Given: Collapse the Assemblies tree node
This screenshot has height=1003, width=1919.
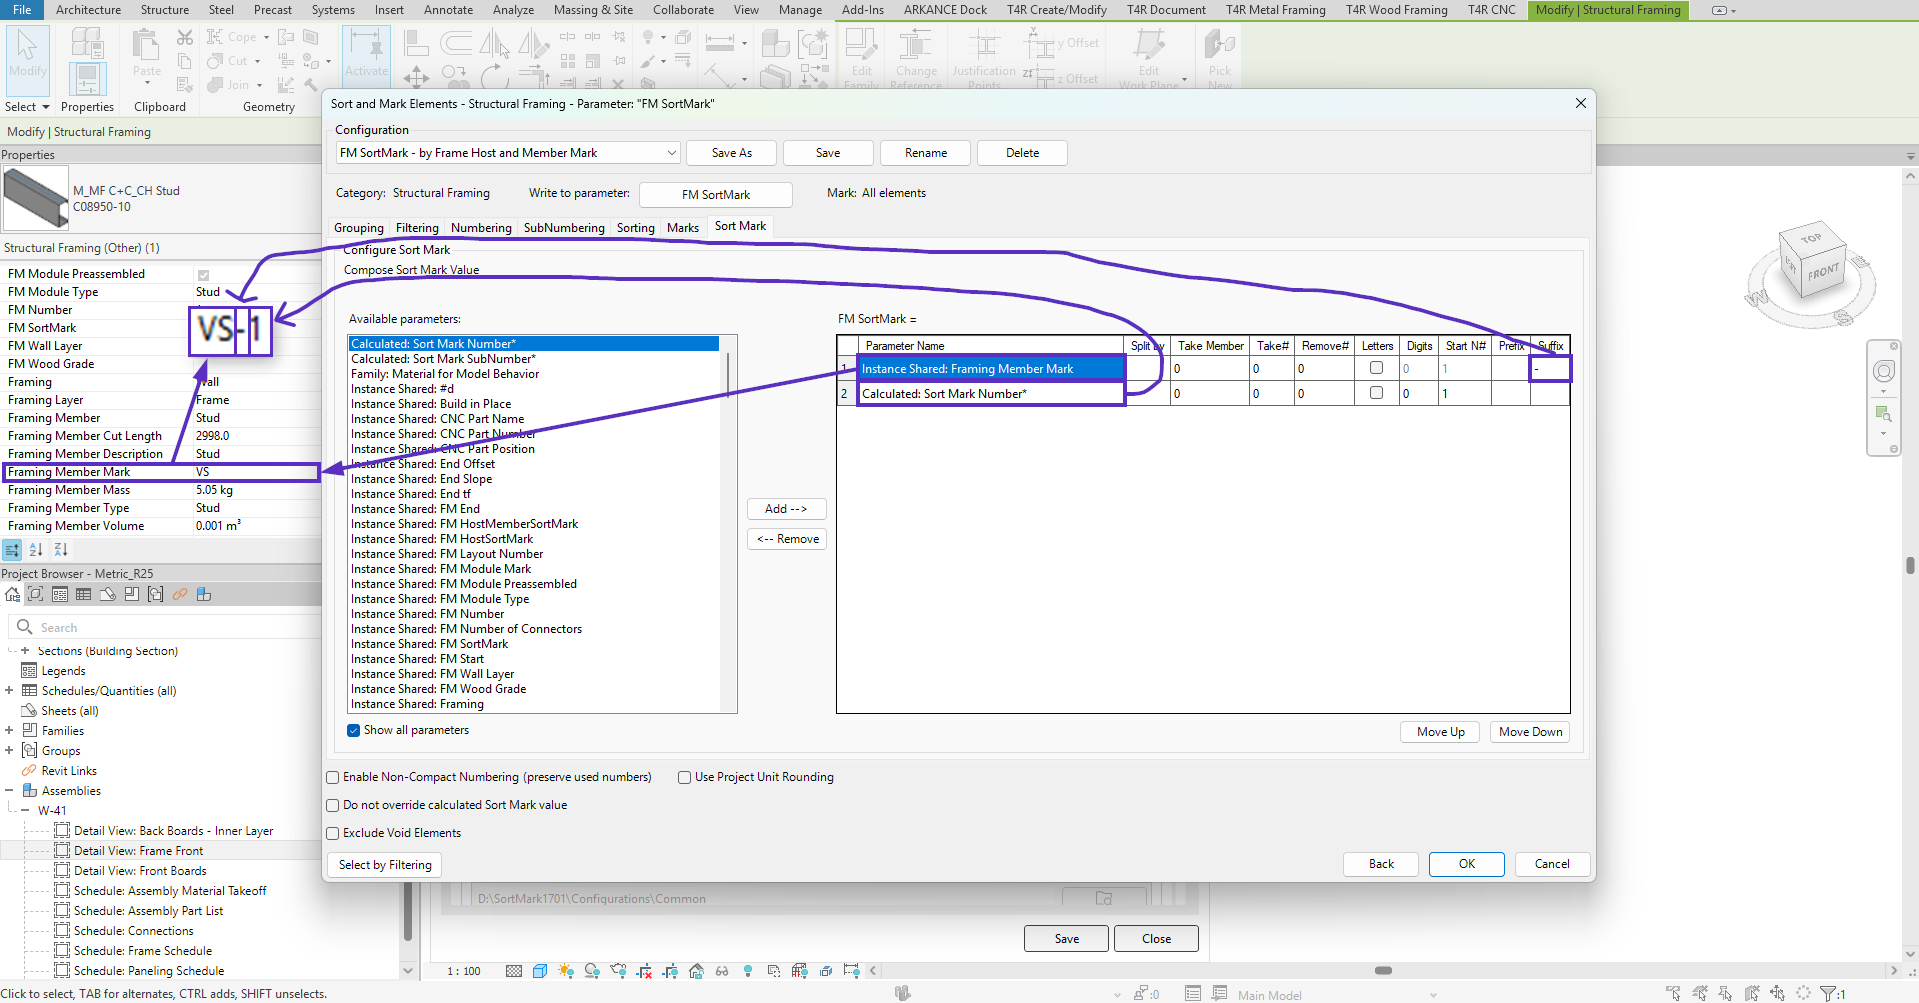Looking at the screenshot, I should 9,791.
